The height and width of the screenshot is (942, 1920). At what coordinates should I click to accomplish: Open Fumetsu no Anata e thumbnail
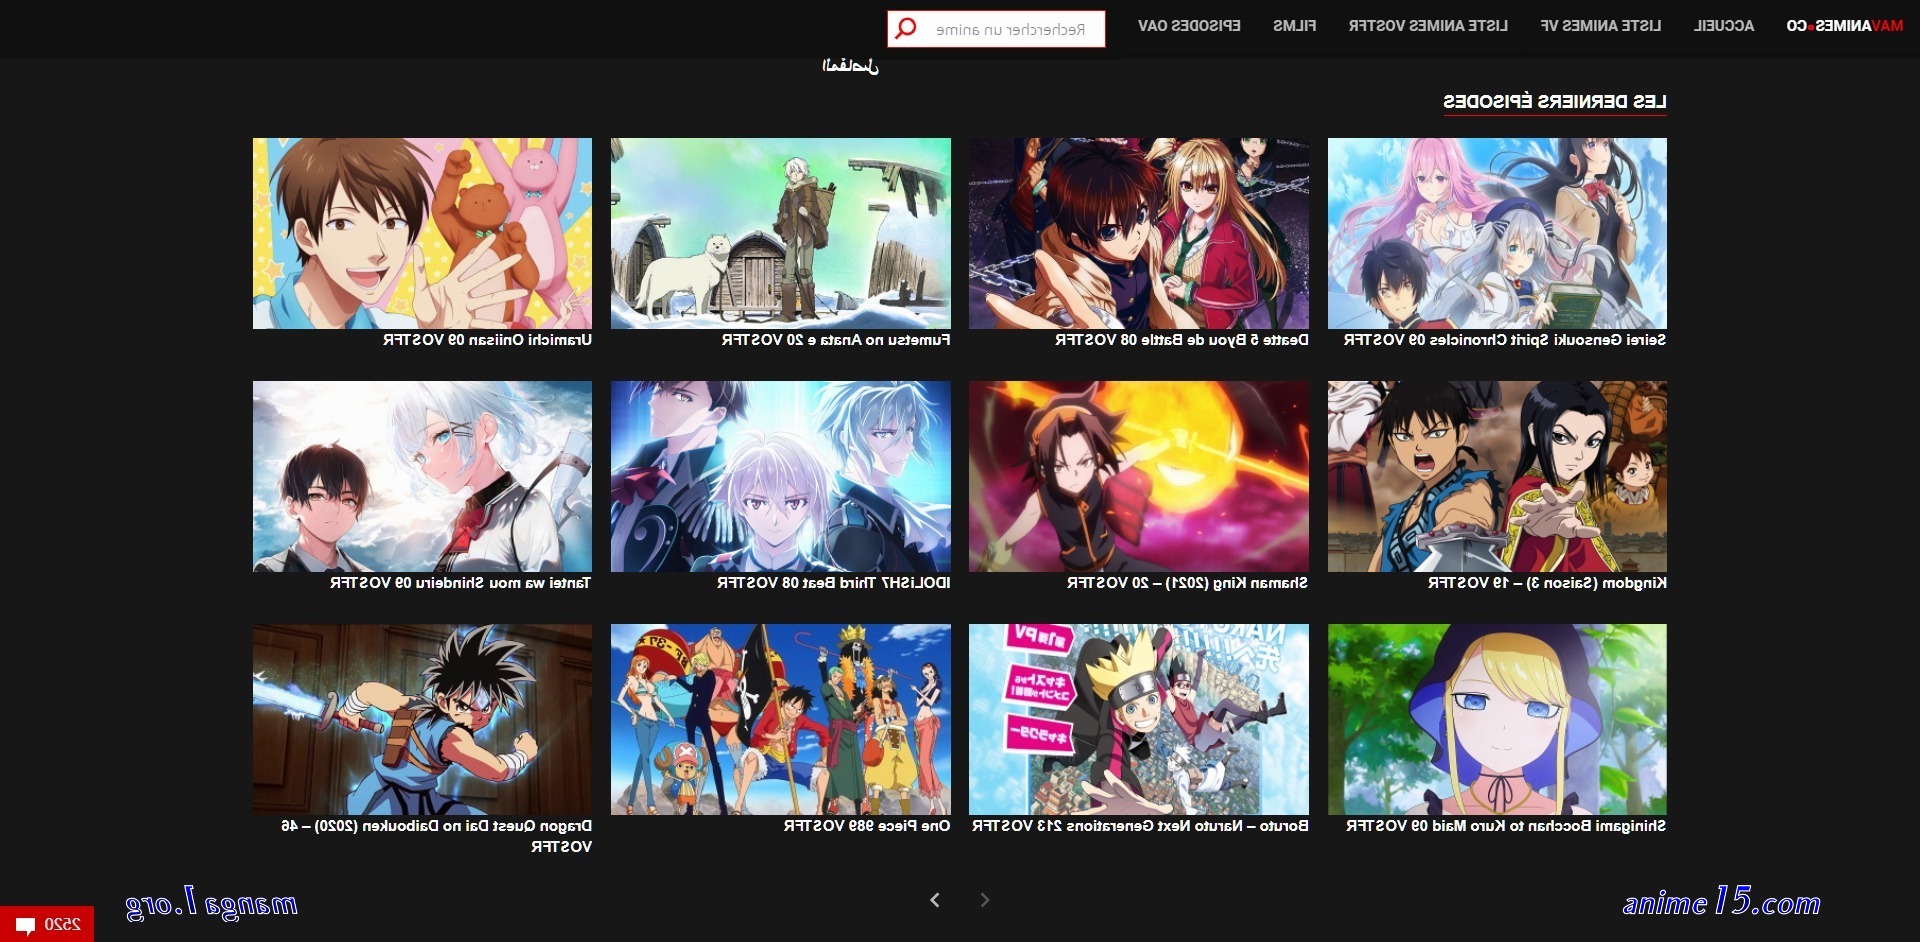tap(780, 233)
